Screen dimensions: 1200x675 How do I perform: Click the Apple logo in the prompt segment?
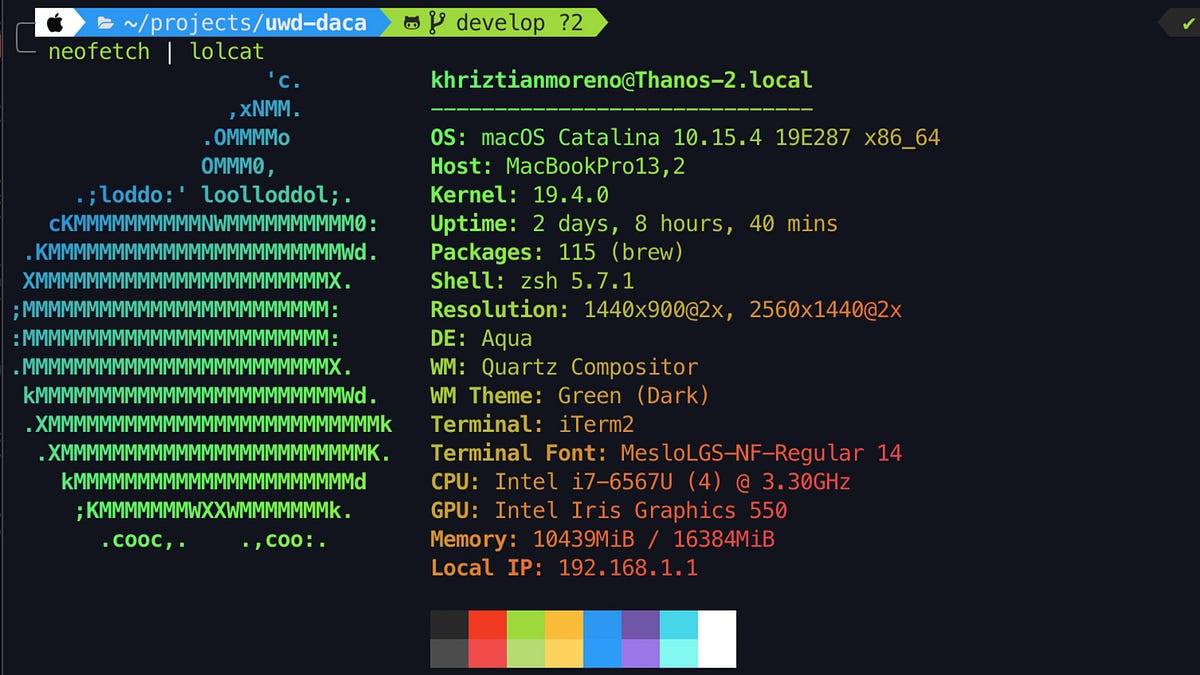coord(55,22)
